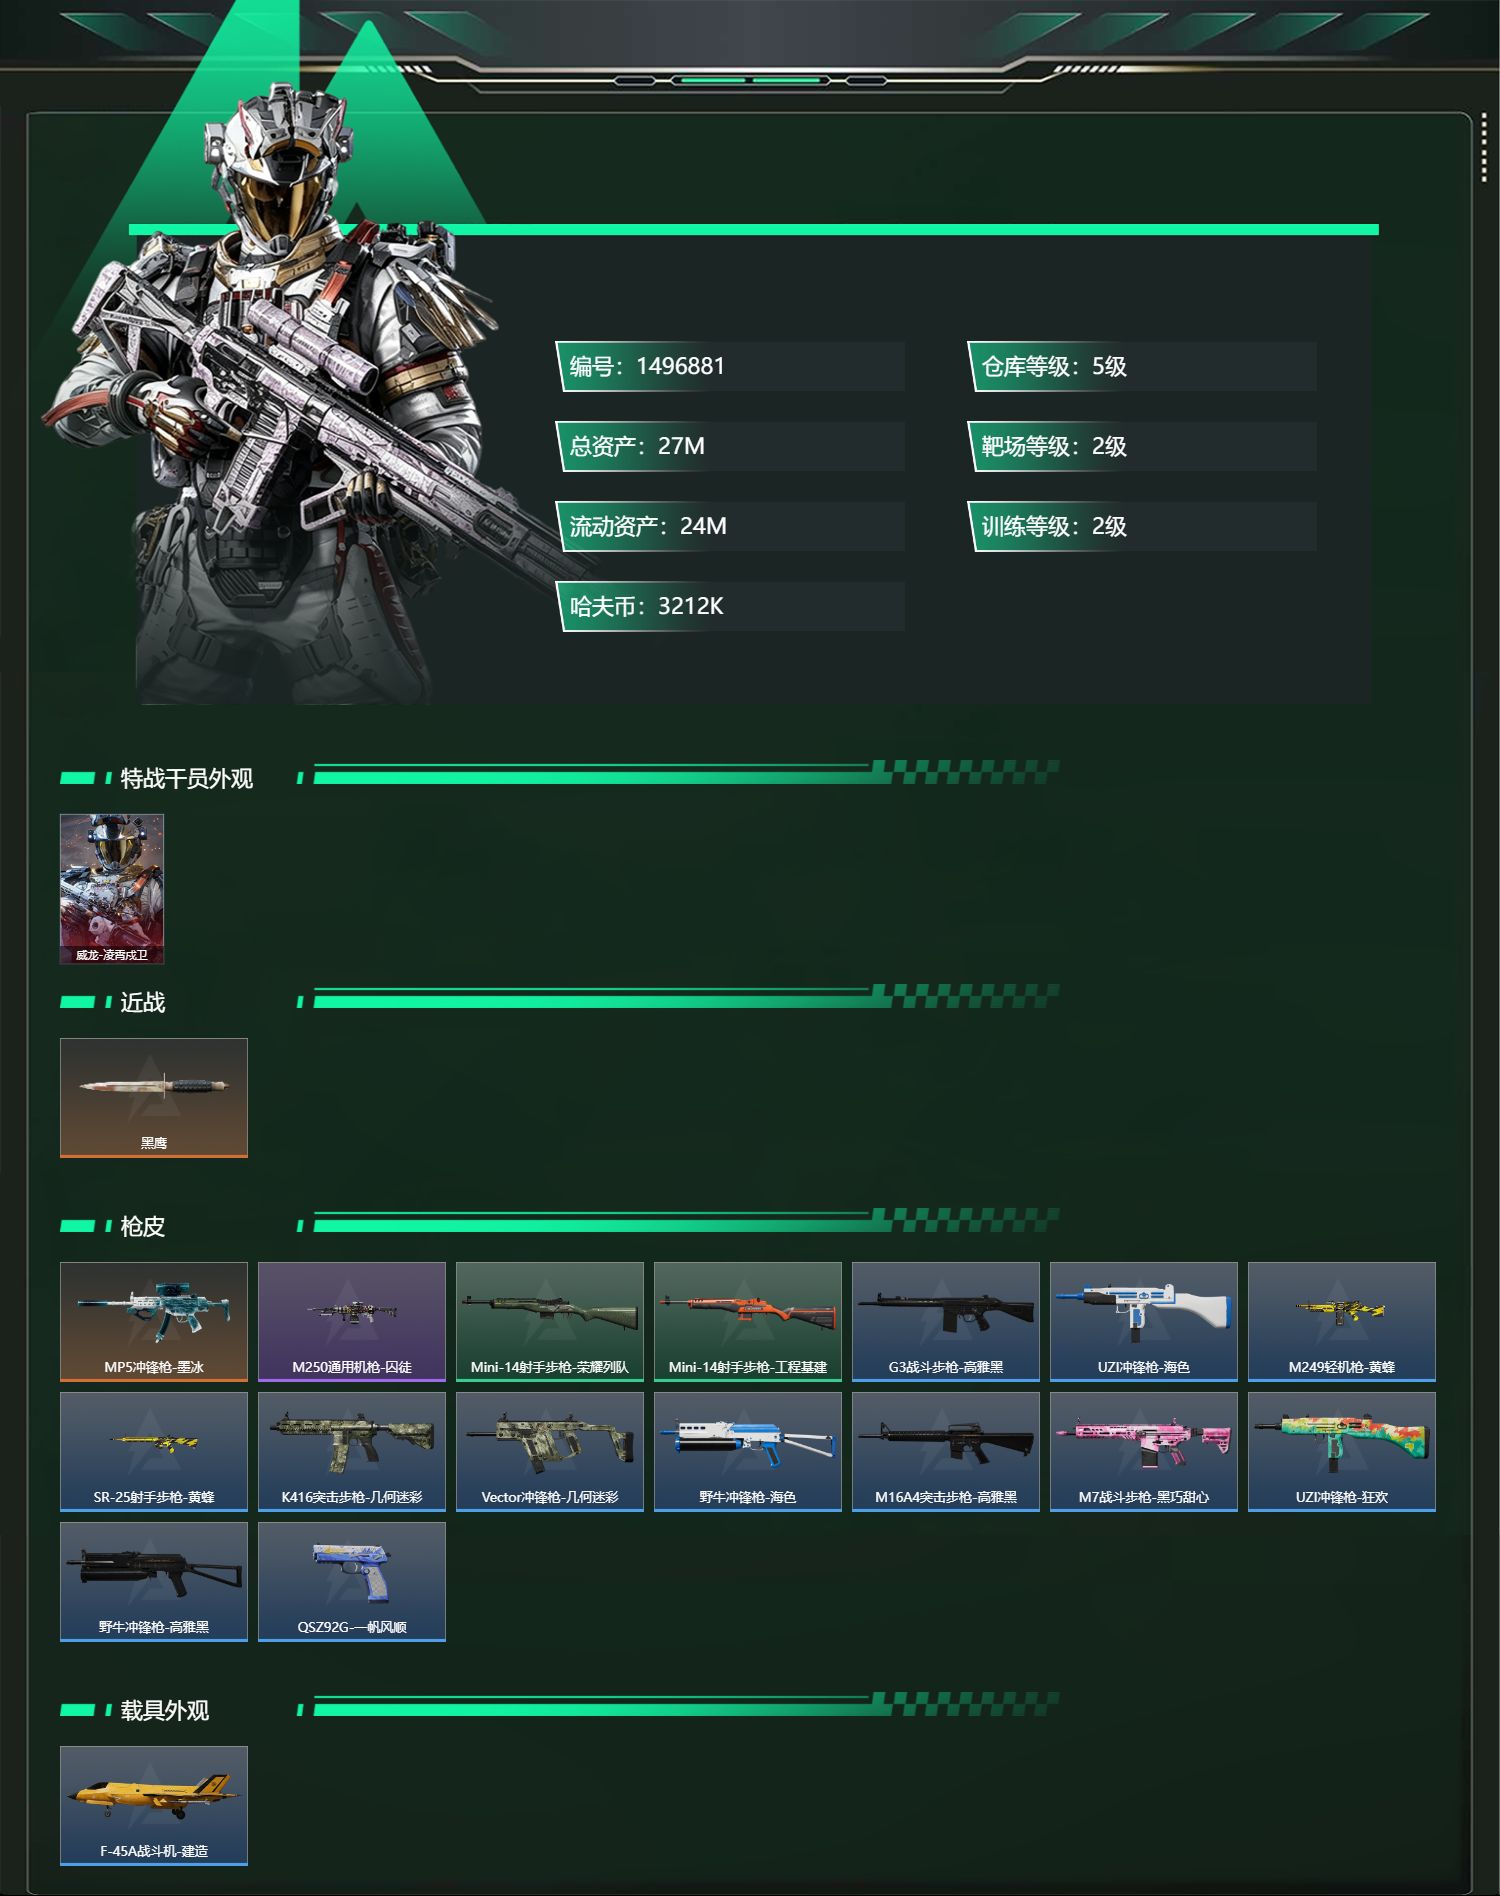Open the G3战斗步枪-高雅黑 skin card

coord(946,1321)
